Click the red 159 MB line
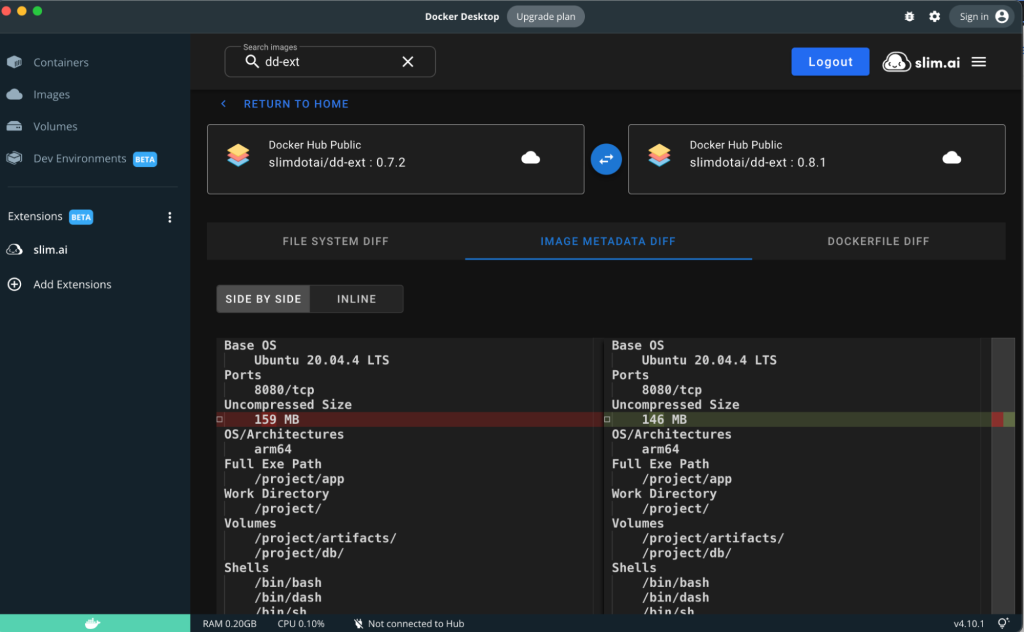Image resolution: width=1024 pixels, height=632 pixels. point(409,419)
